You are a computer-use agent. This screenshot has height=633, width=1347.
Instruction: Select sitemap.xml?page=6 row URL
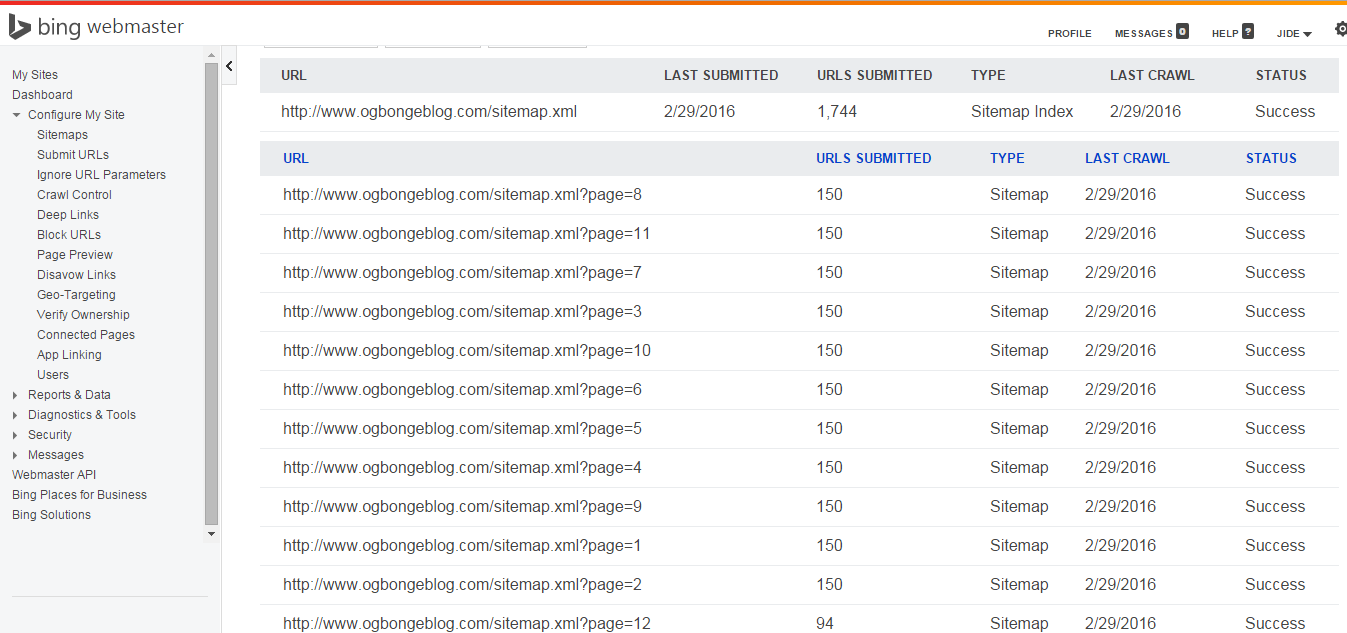click(x=462, y=390)
